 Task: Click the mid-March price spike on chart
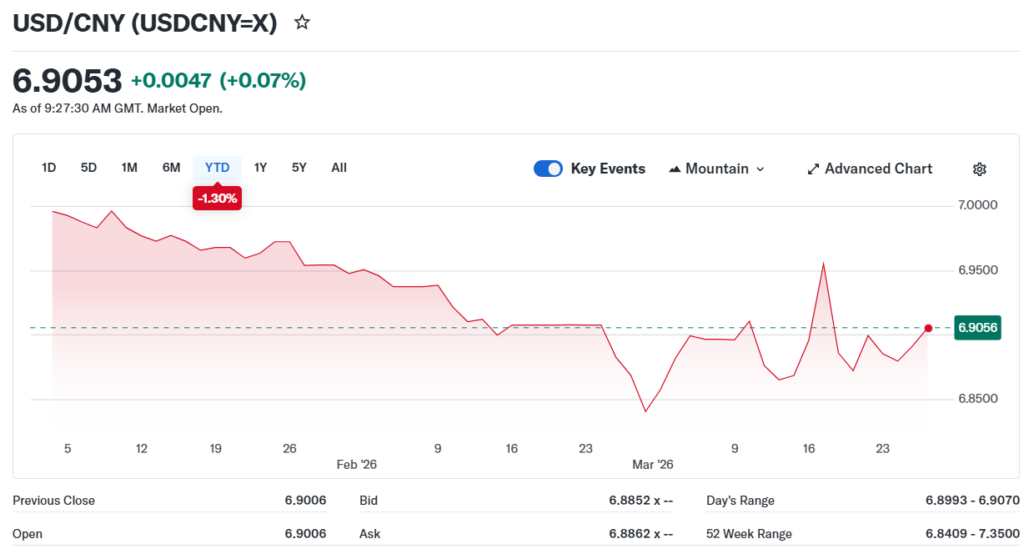tap(823, 264)
